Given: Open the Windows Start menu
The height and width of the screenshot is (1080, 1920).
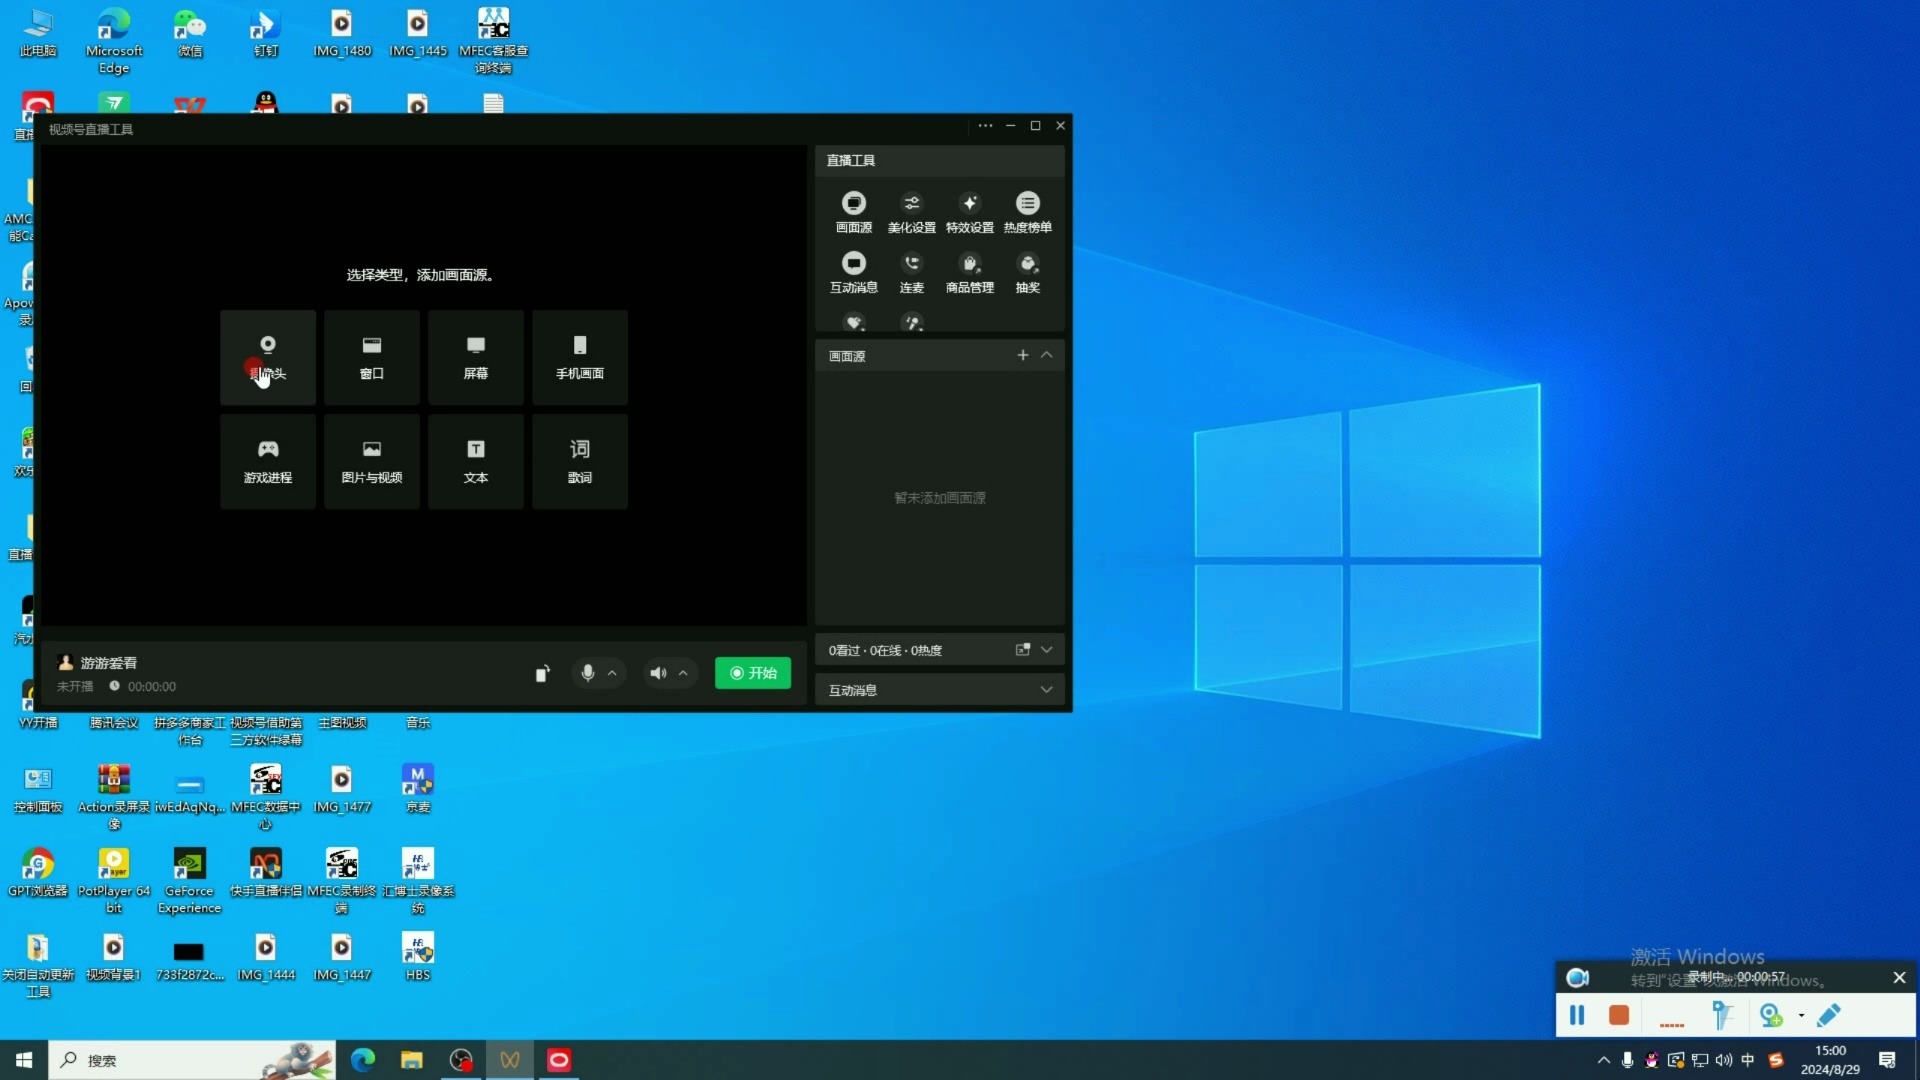Looking at the screenshot, I should tap(24, 1060).
